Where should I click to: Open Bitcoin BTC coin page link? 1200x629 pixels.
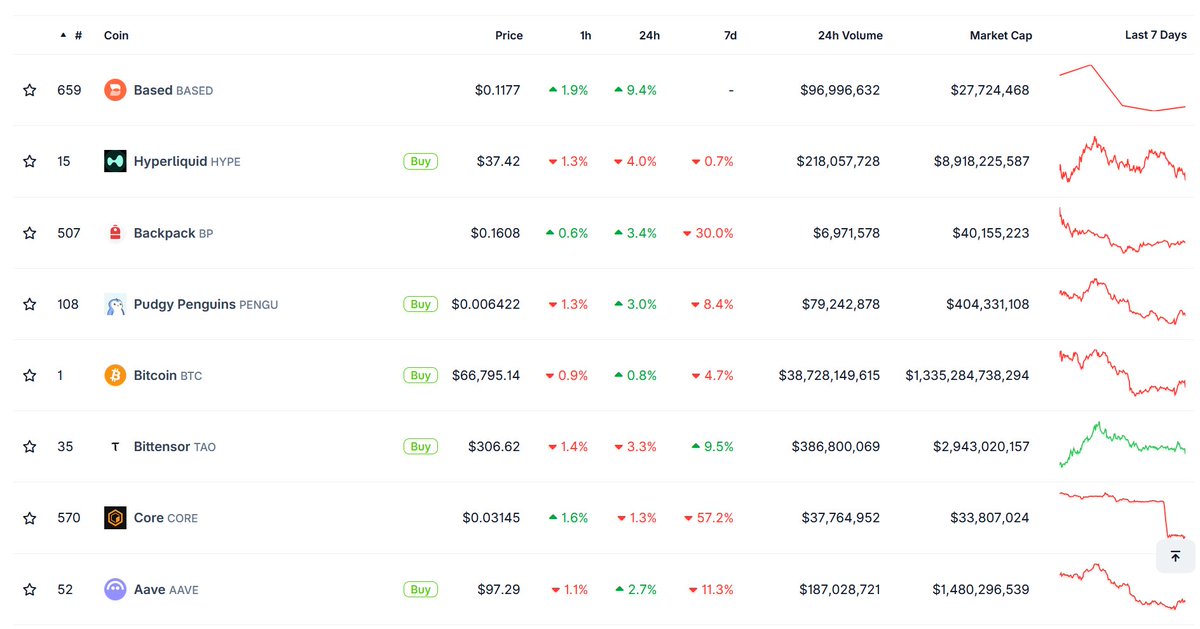(168, 375)
